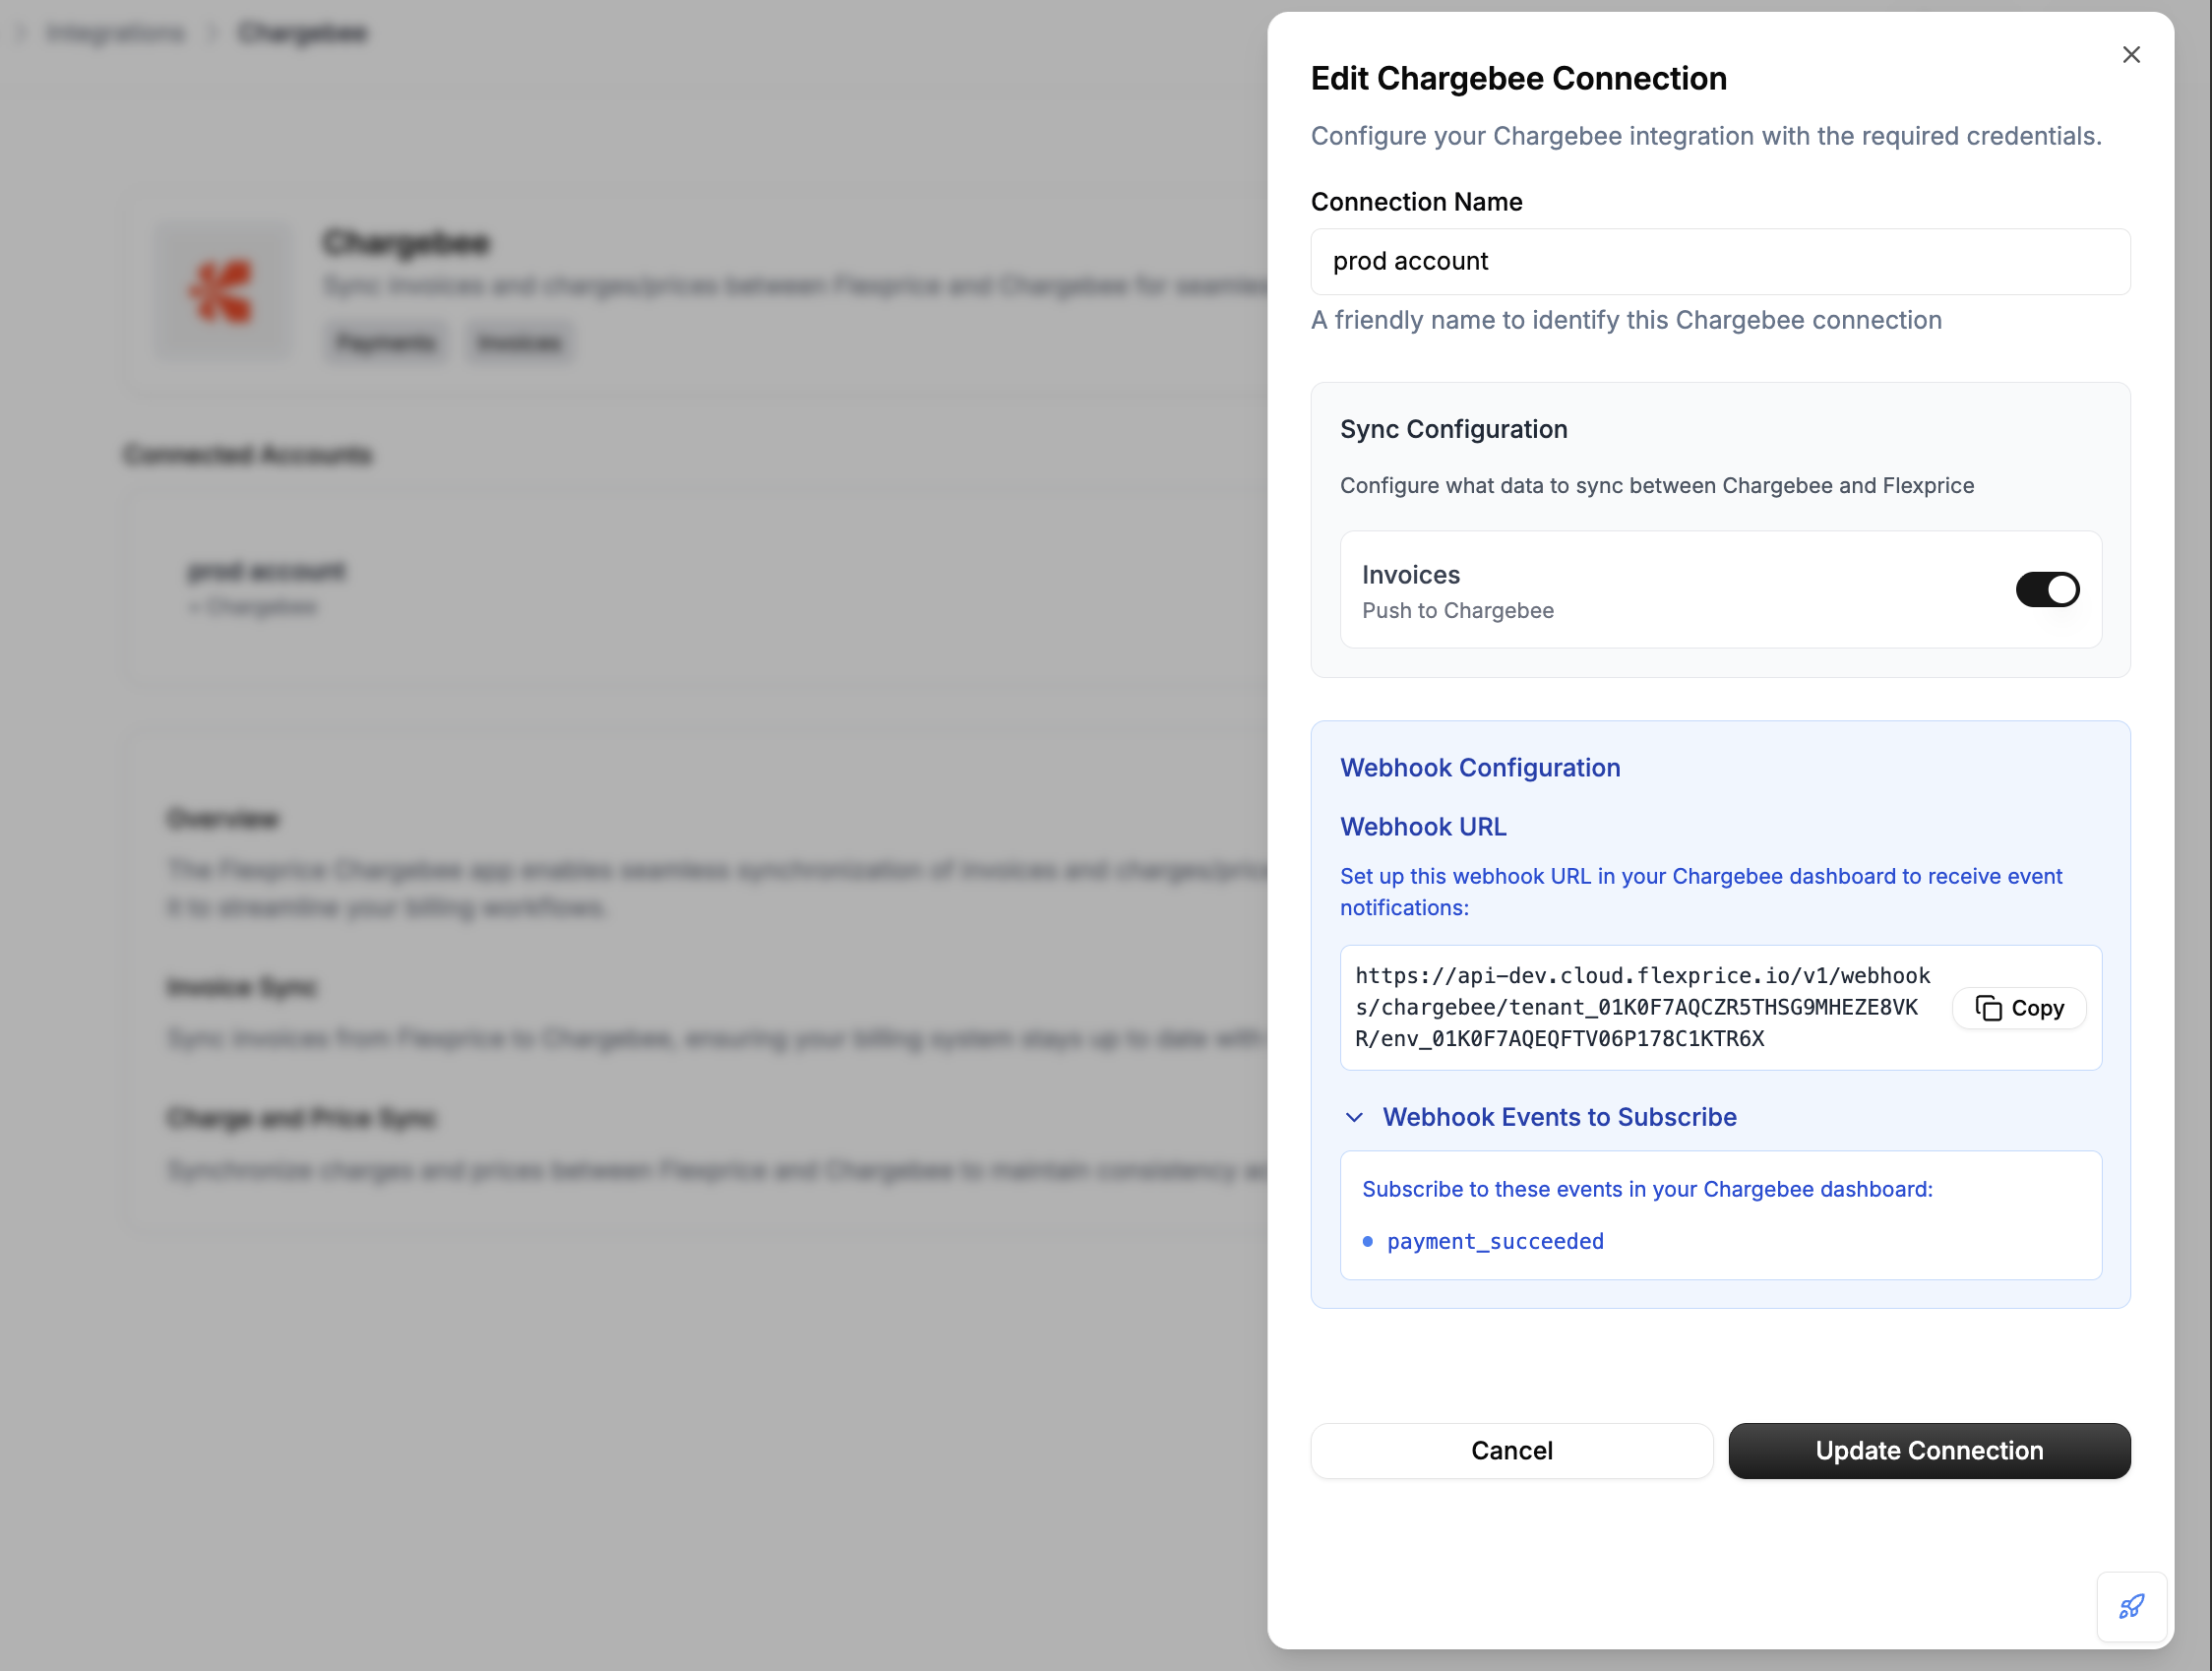Click the copy icon beside the webhook URL
The width and height of the screenshot is (2212, 1671).
[x=1990, y=1008]
